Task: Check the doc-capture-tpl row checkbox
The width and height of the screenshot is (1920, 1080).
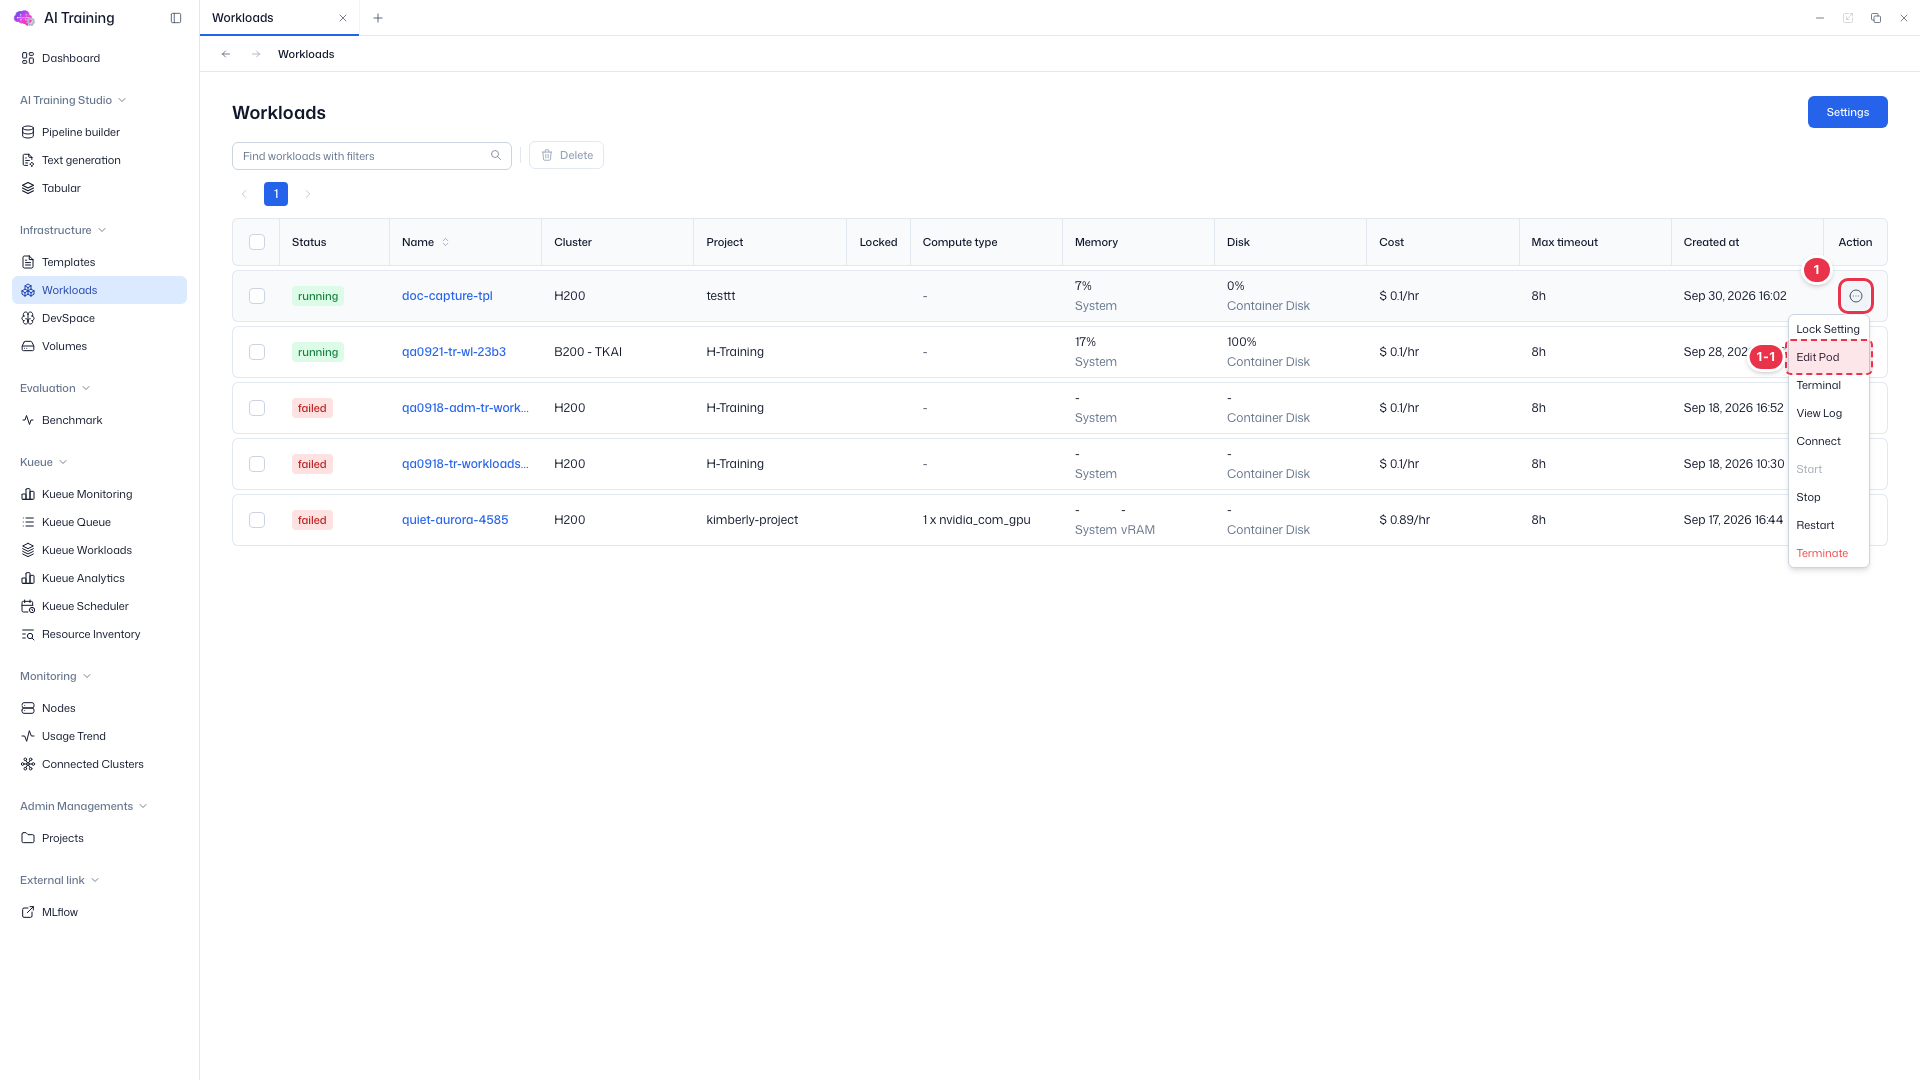Action: pyautogui.click(x=257, y=296)
